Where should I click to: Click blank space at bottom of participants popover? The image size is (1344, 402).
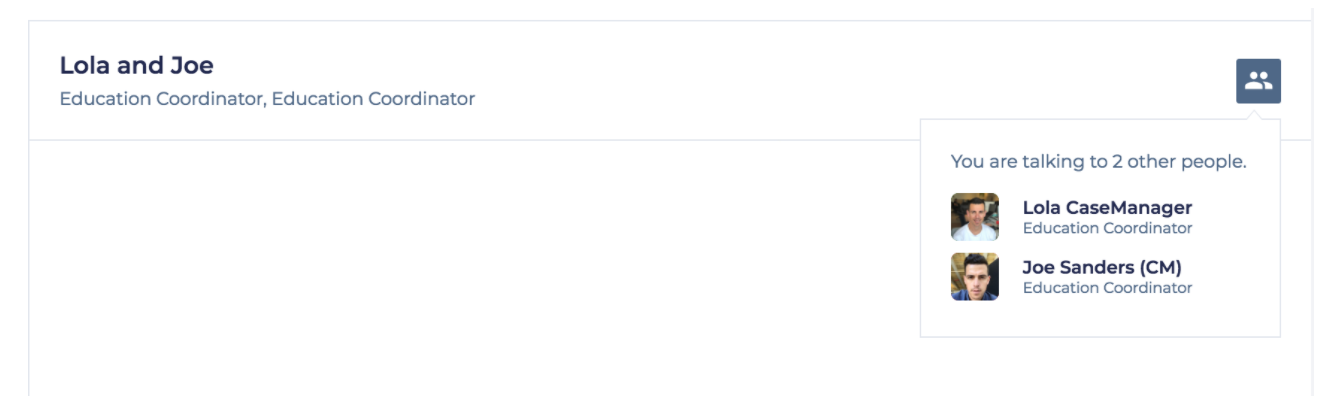click(x=1098, y=320)
